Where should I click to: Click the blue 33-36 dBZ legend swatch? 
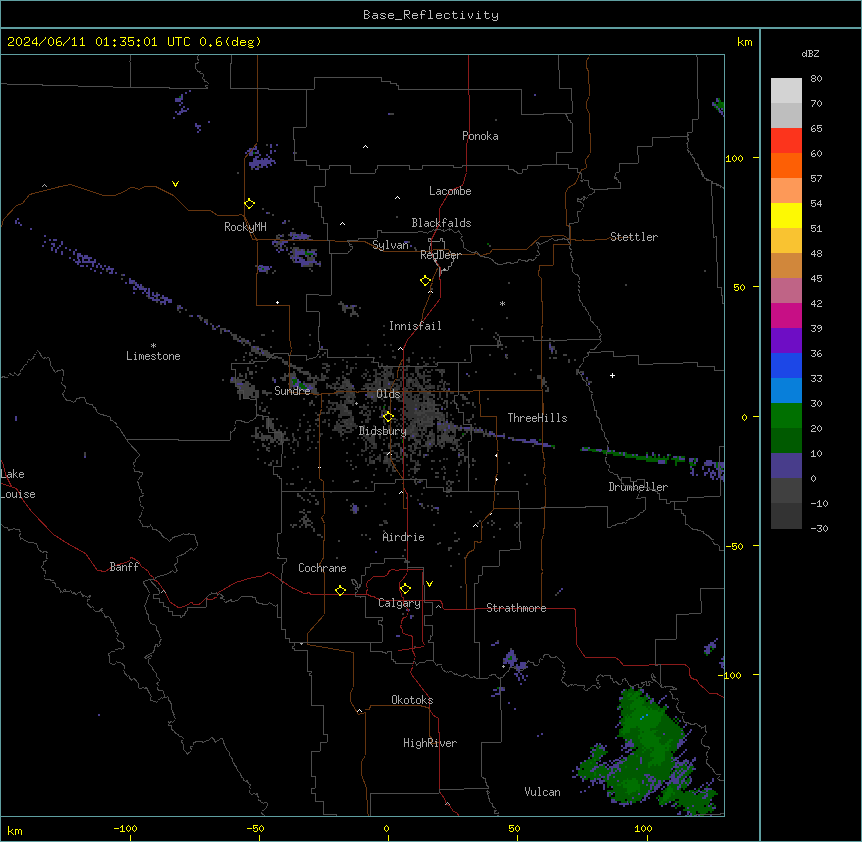786,365
